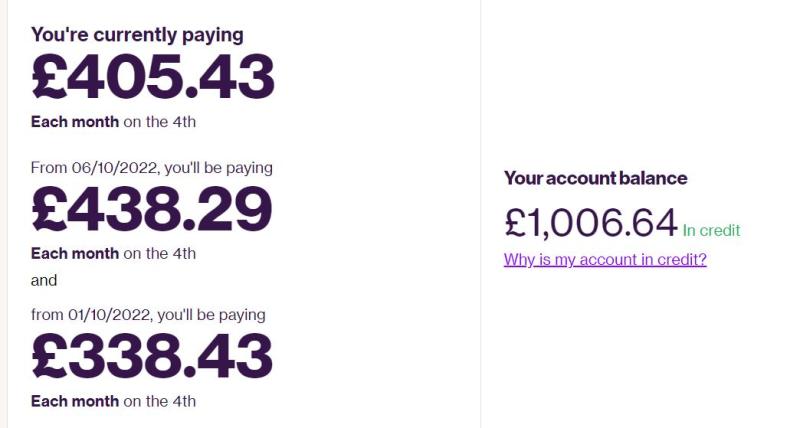Click the '06/10/2022' date text

[x=114, y=168]
